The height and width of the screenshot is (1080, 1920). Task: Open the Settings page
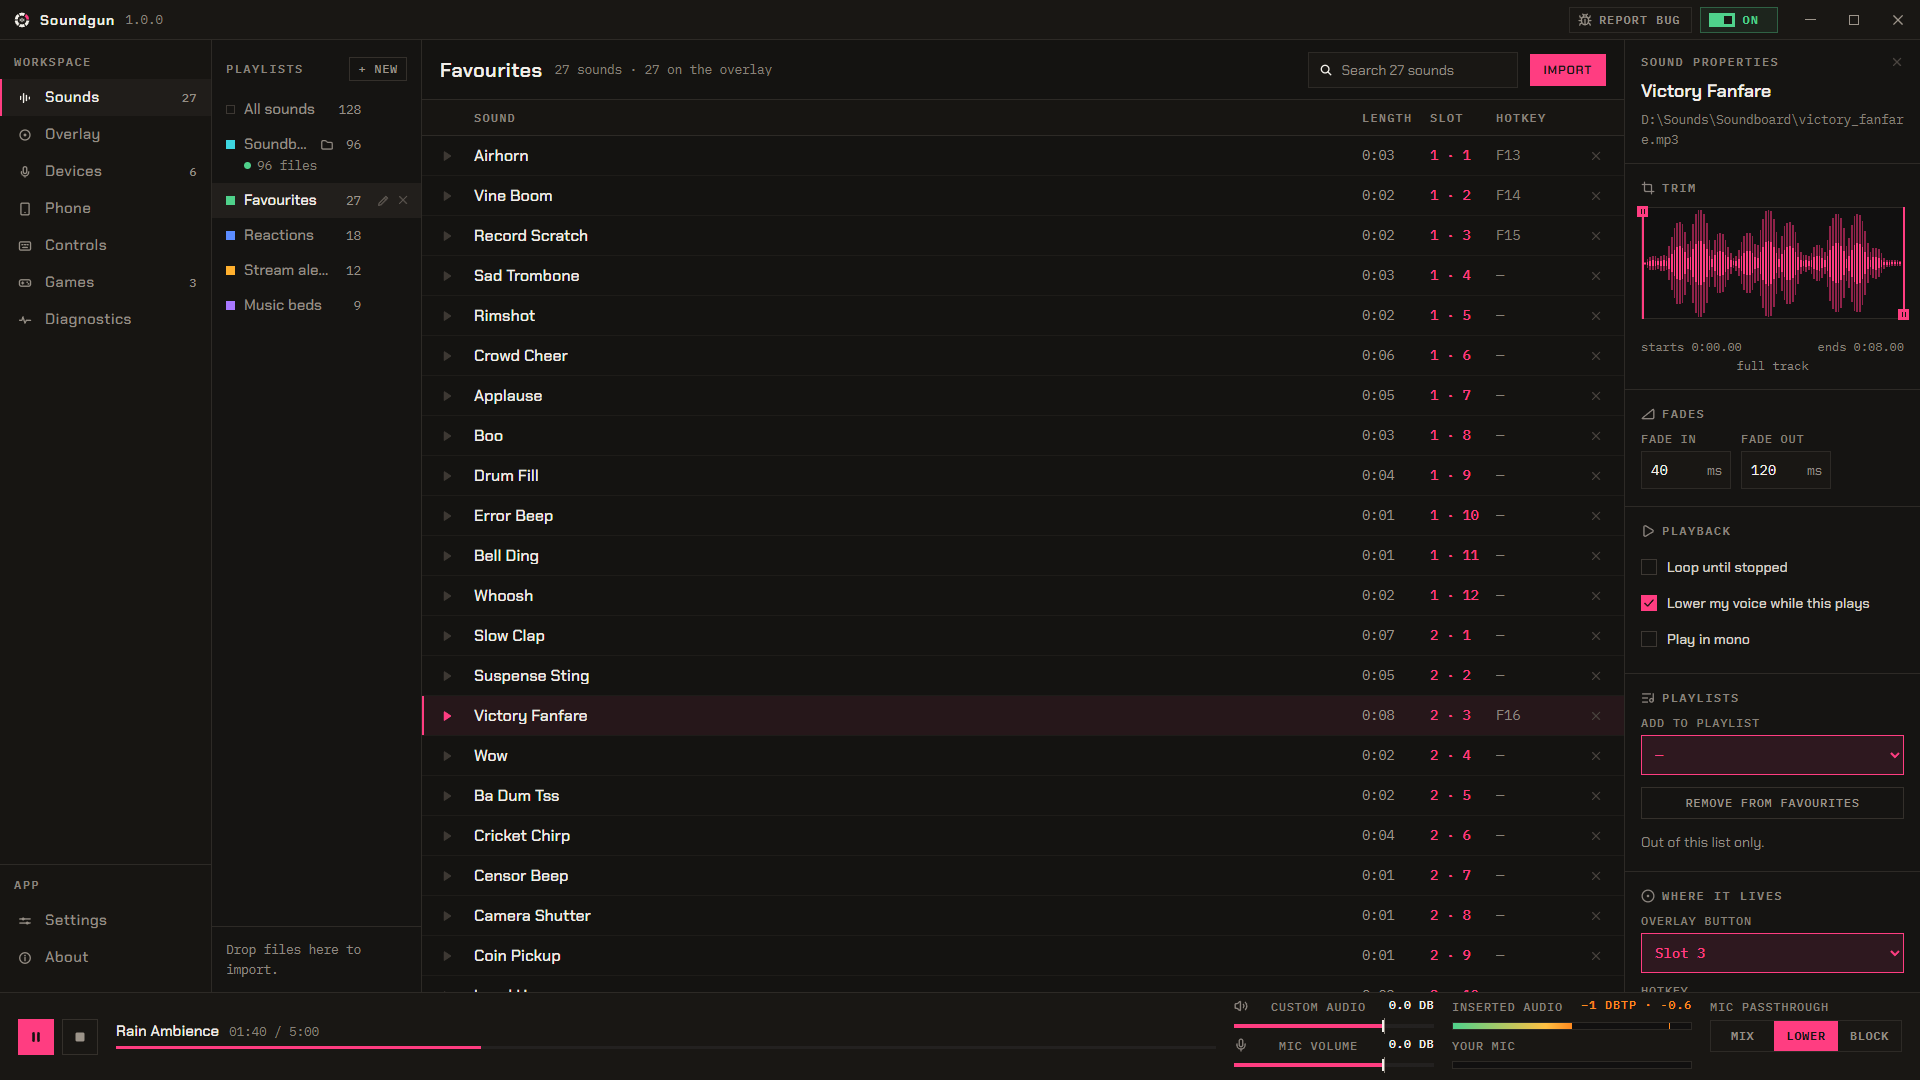click(105, 920)
